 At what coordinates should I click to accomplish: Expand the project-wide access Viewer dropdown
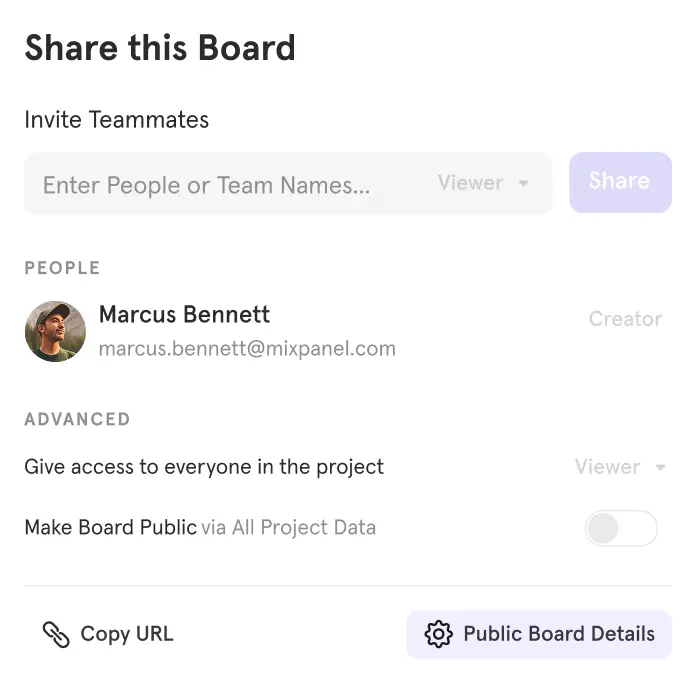[x=620, y=467]
